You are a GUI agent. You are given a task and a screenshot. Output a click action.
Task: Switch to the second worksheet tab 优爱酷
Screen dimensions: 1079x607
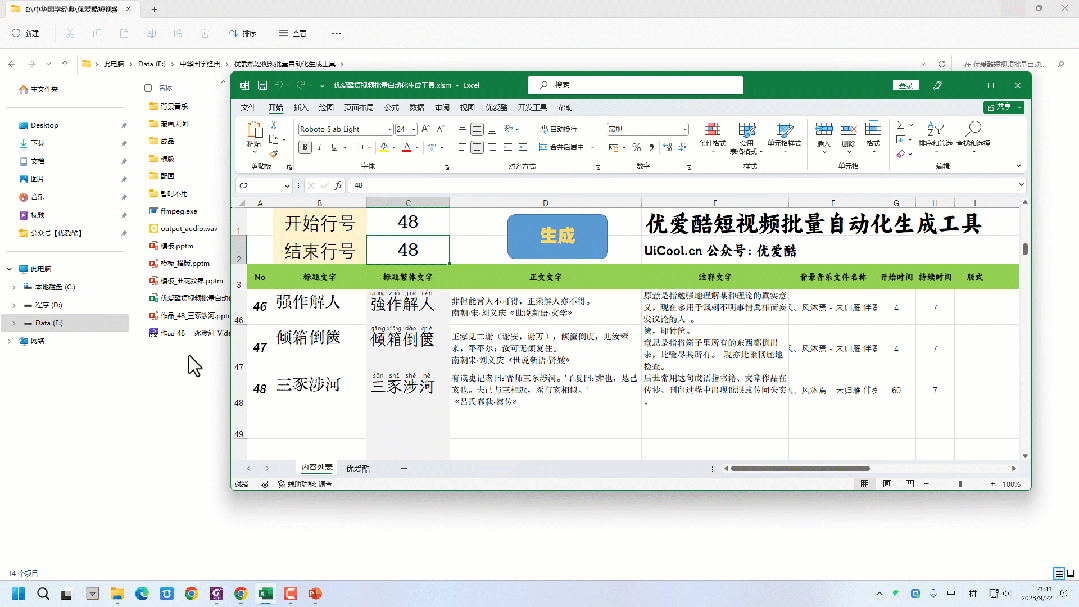click(x=357, y=468)
